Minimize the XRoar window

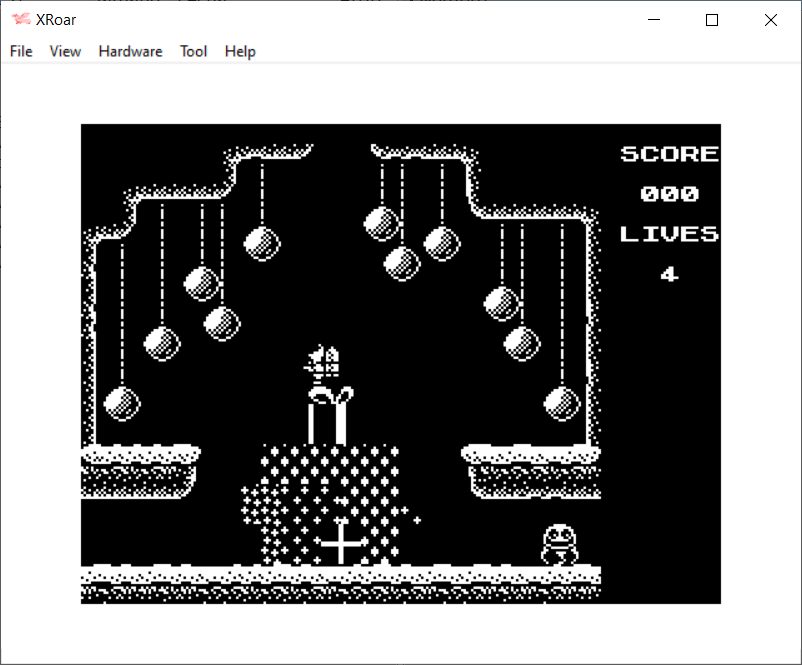click(x=655, y=20)
